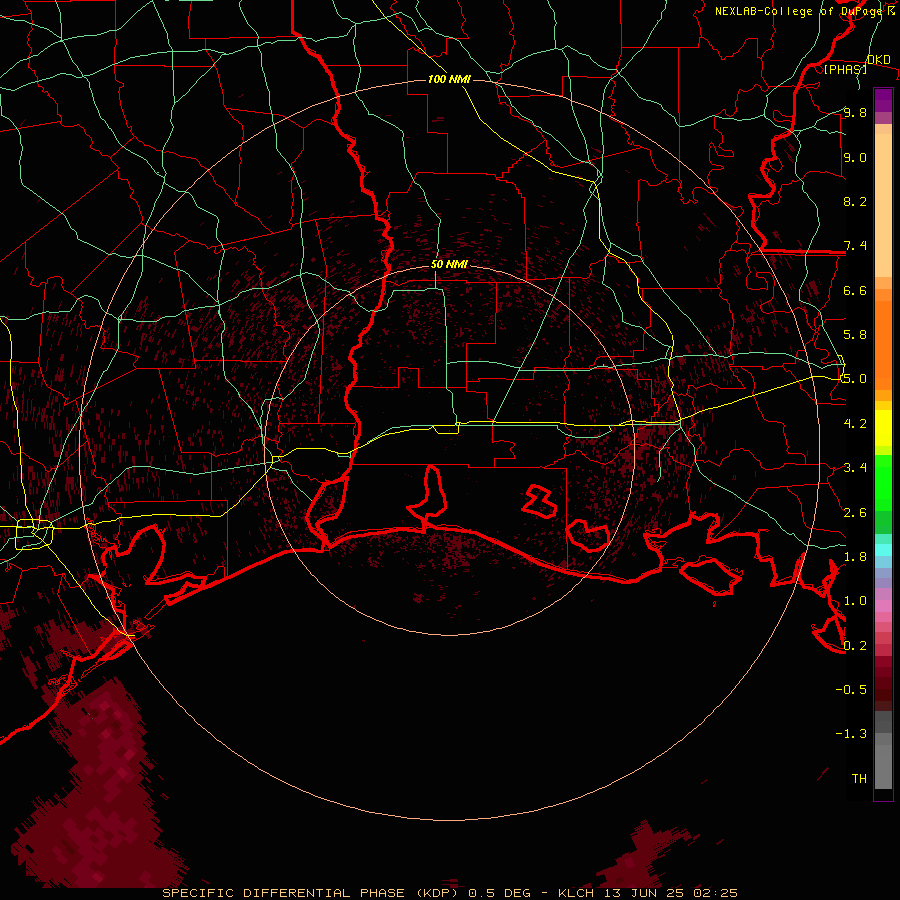Click the 9.0 value on the color scale
Screen dimensions: 900x900
tap(855, 157)
